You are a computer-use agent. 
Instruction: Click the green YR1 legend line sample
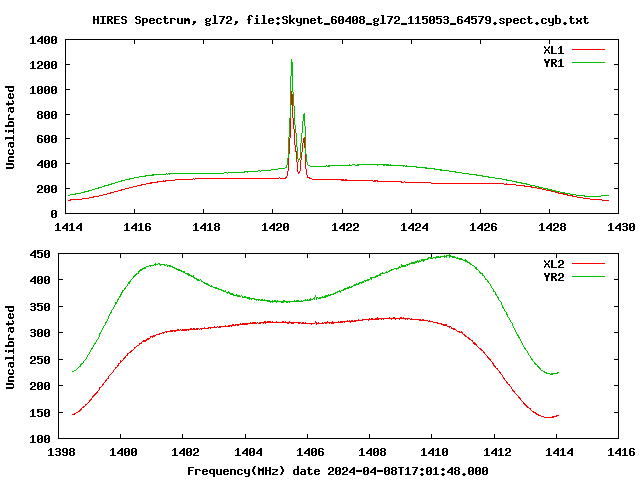click(588, 63)
